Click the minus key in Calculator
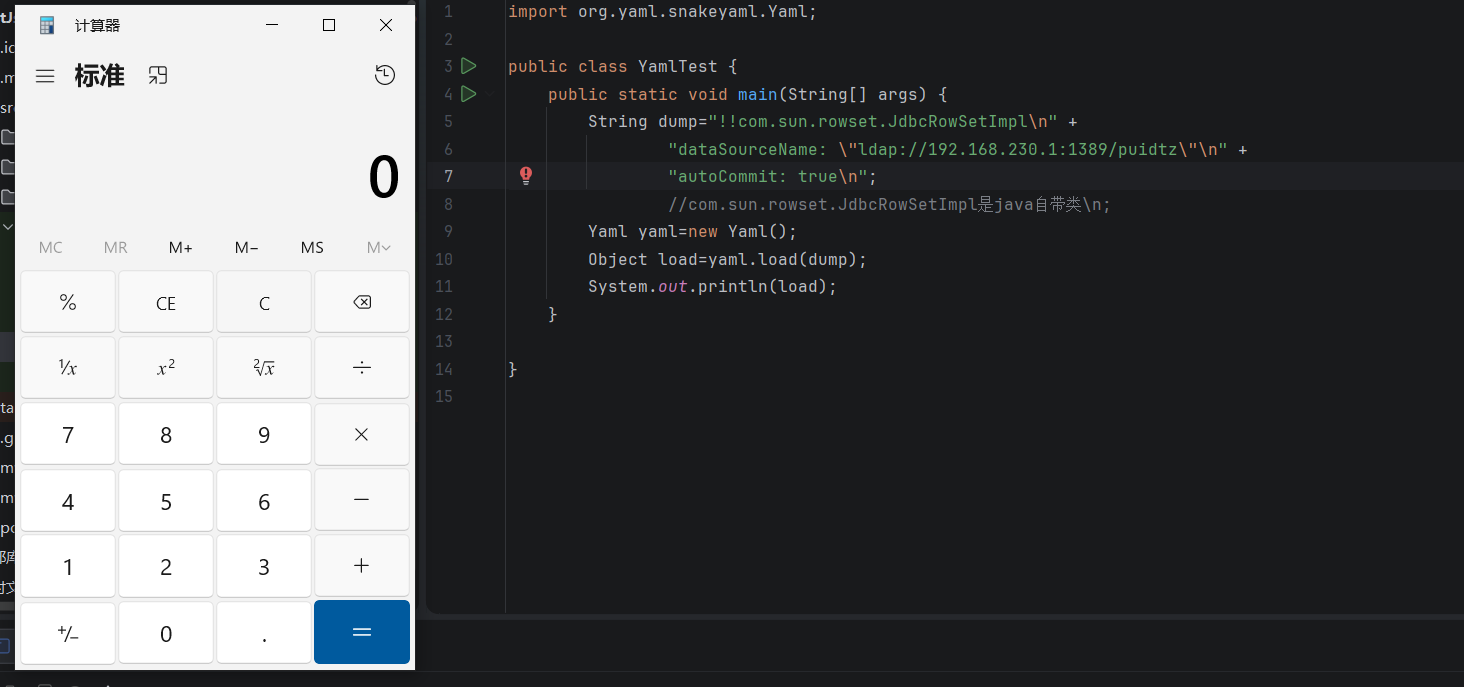 362,500
